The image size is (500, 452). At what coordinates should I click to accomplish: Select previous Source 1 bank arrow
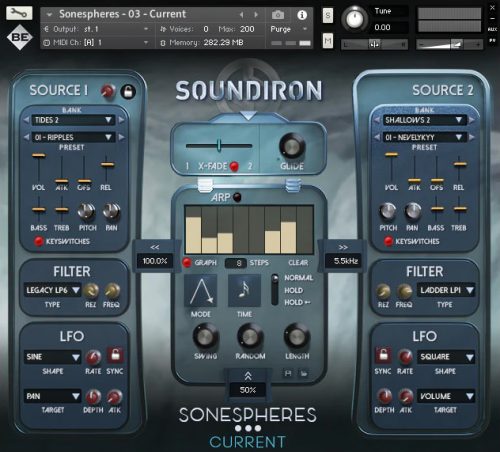[26, 120]
